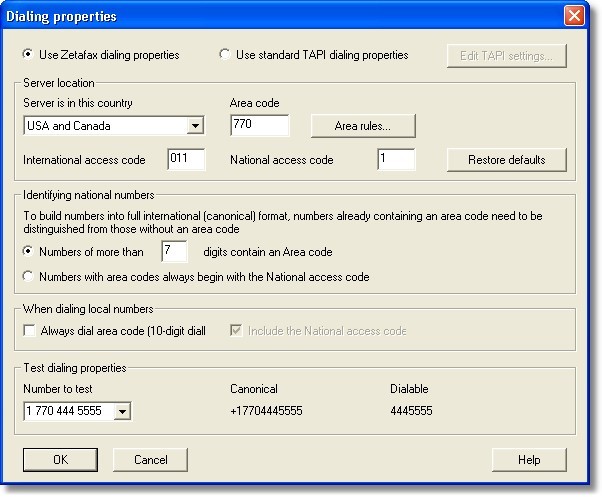Open the server country dropdown
Screen dimensions: 602x497
coord(195,126)
